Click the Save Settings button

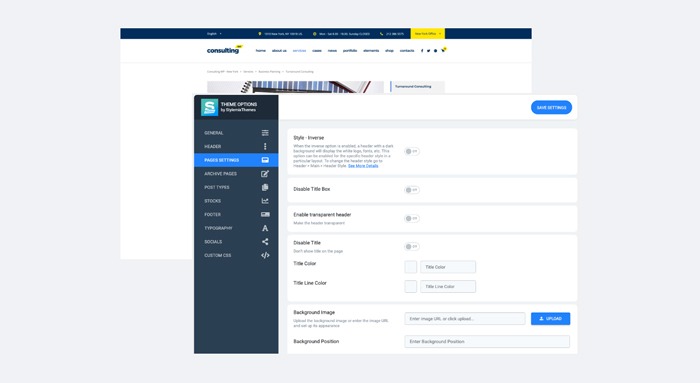tap(551, 107)
